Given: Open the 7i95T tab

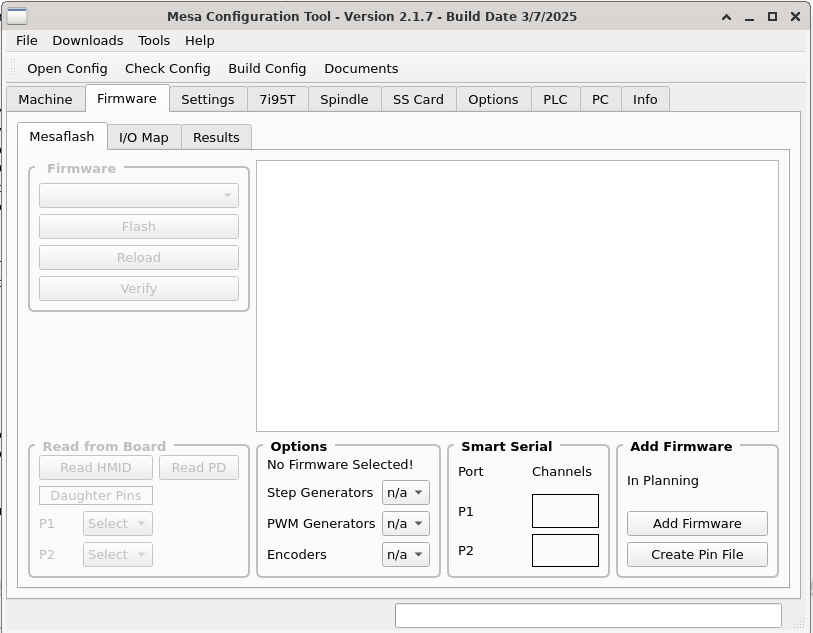Looking at the screenshot, I should 277,99.
